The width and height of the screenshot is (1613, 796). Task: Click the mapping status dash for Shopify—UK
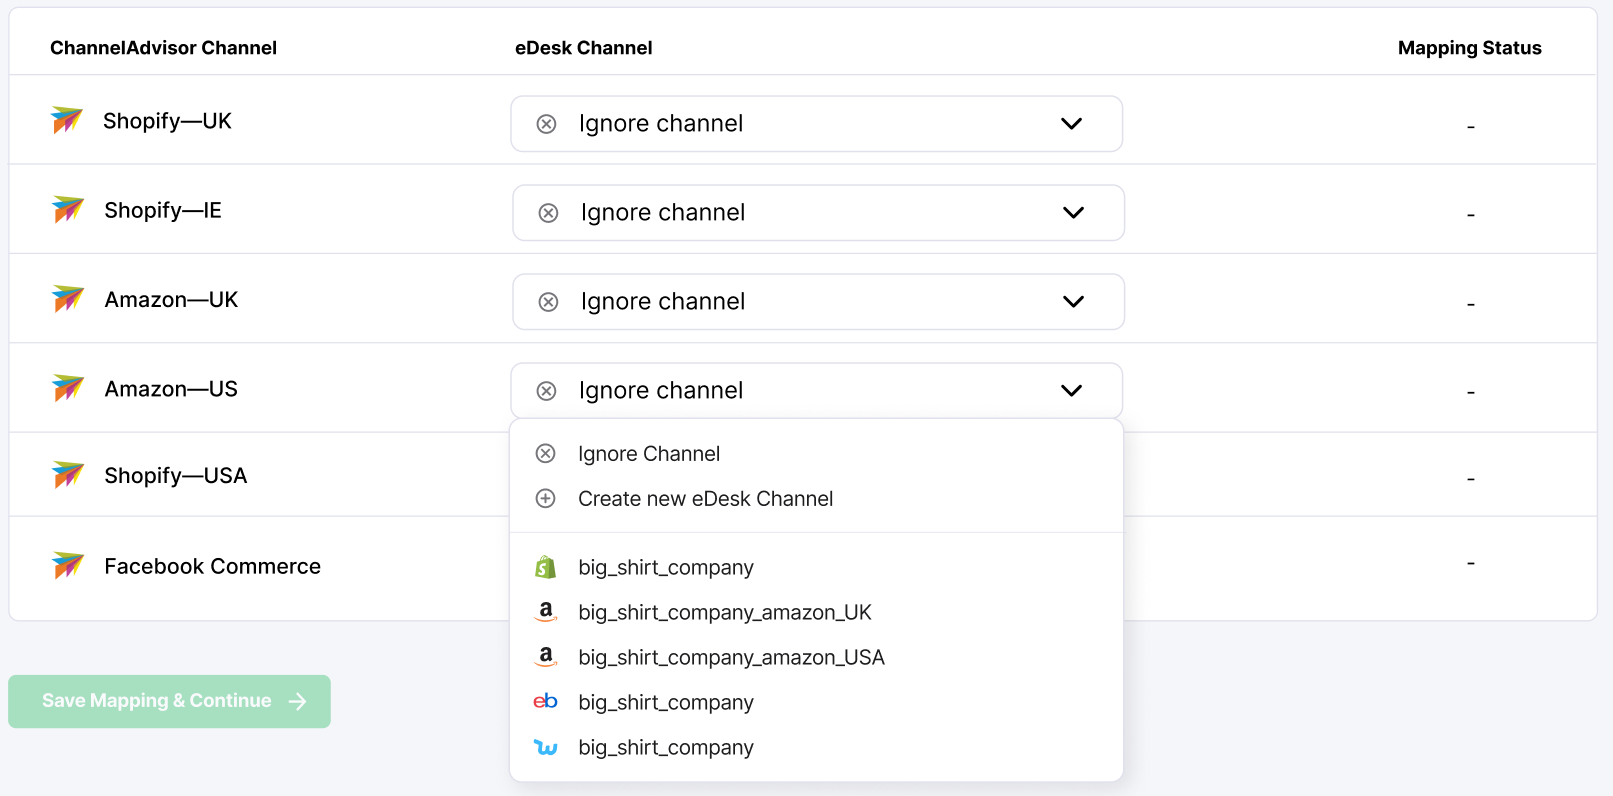pos(1470,126)
